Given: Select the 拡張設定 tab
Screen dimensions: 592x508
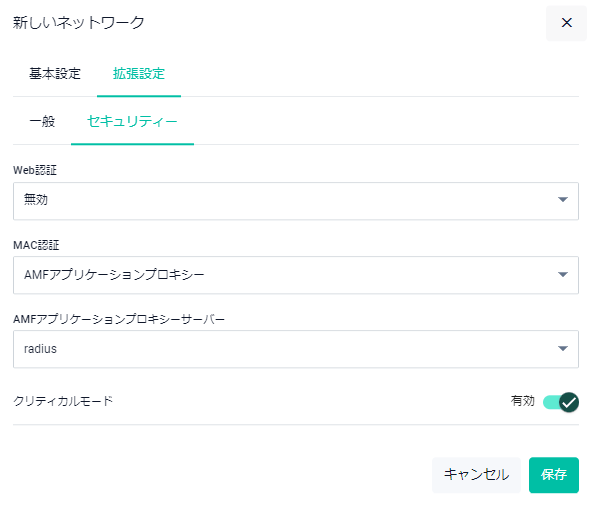Looking at the screenshot, I should pyautogui.click(x=139, y=74).
